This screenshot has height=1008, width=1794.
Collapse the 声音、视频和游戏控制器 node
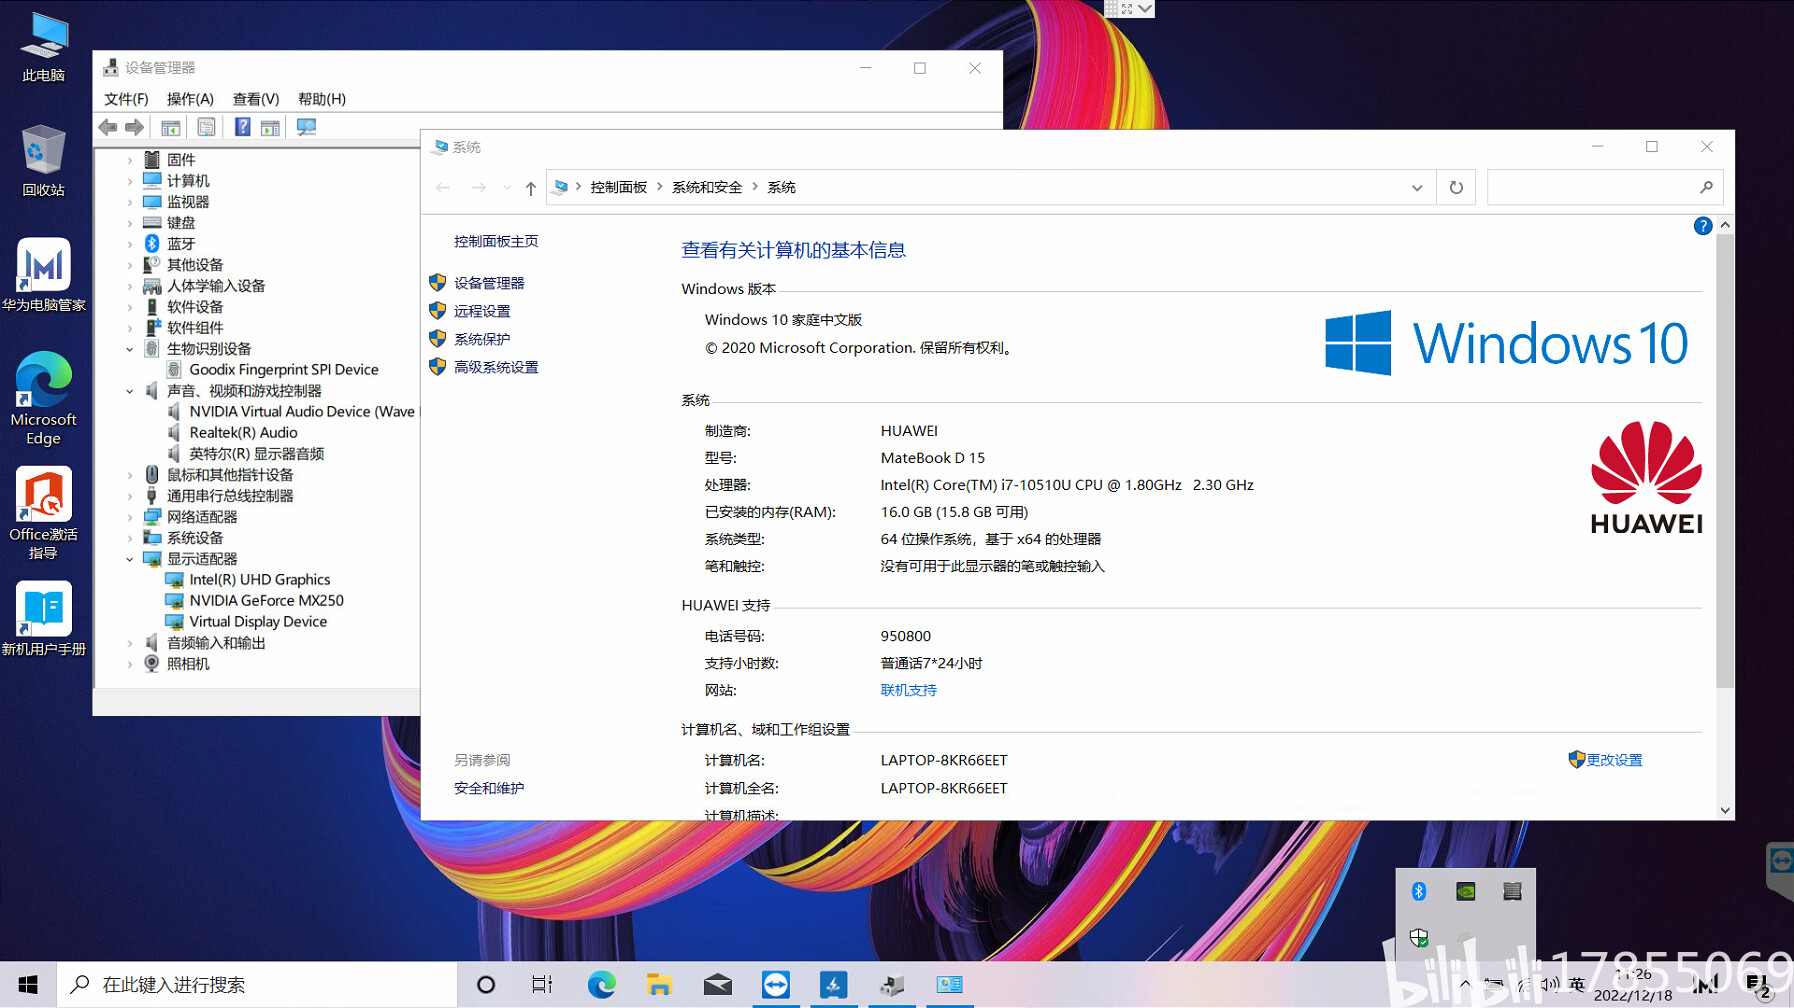tap(130, 391)
